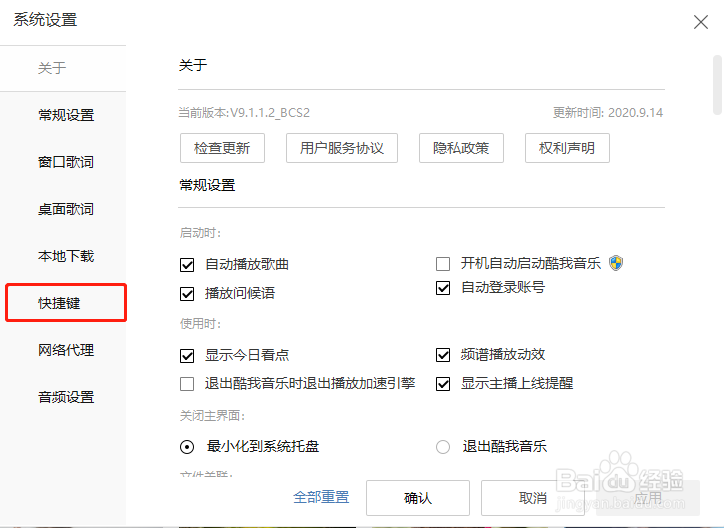
Task: Open 本地下载 settings
Action: tap(66, 256)
